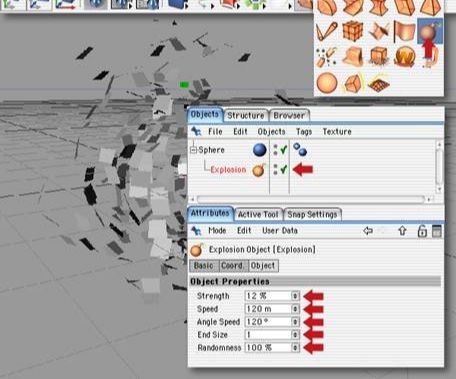This screenshot has width=456, height=379.
Task: Click the Speed input field
Action: (x=268, y=309)
